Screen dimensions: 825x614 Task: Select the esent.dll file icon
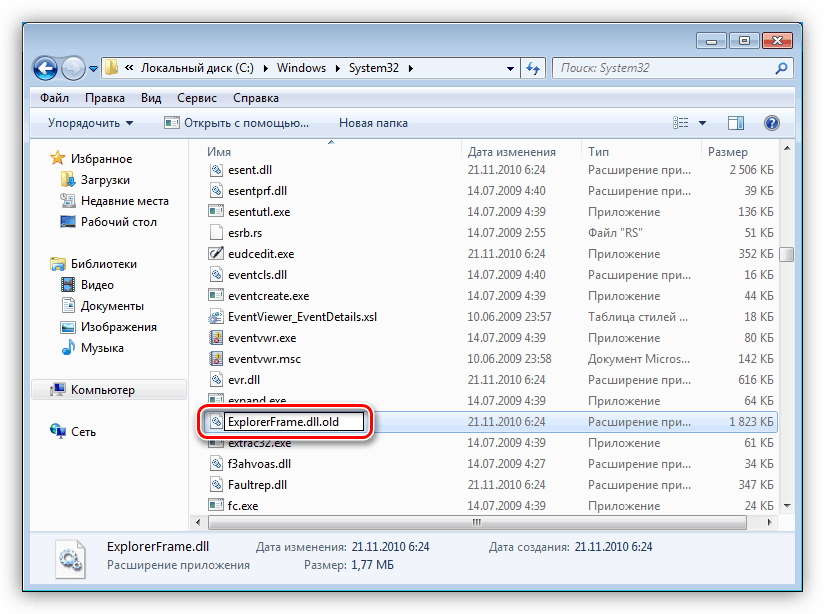[x=216, y=170]
